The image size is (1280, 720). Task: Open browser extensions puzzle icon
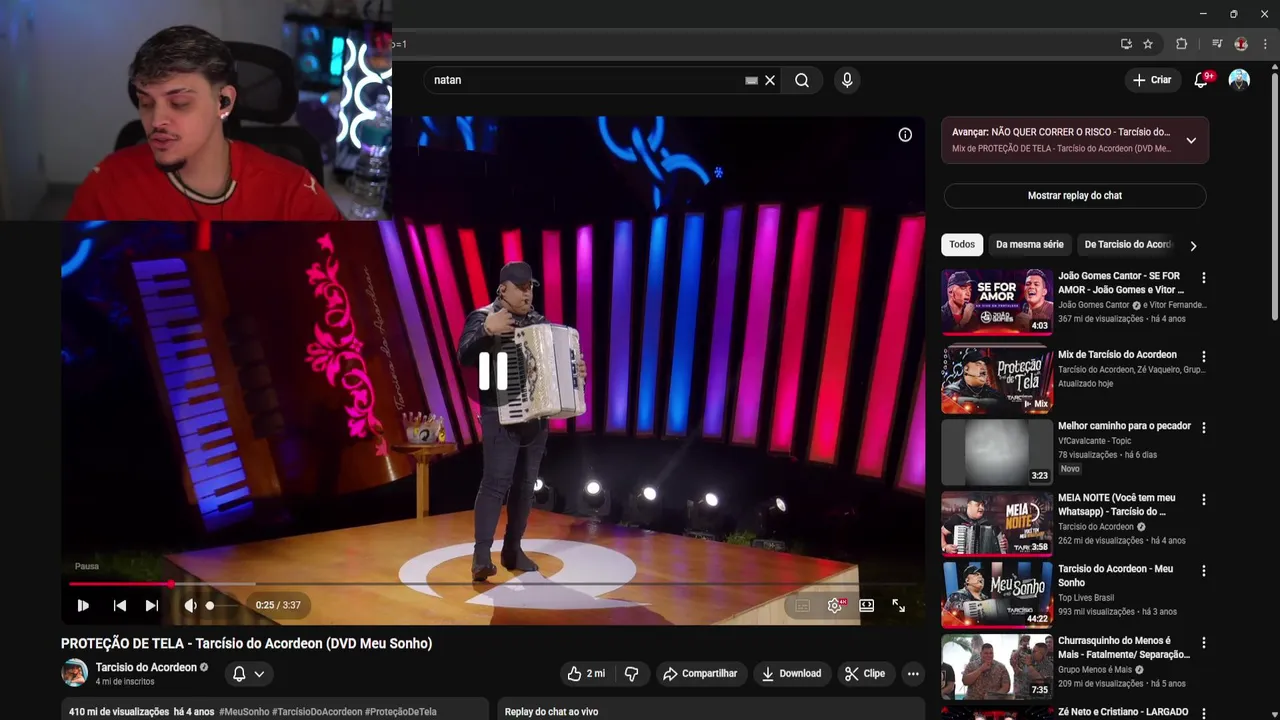coord(1181,44)
